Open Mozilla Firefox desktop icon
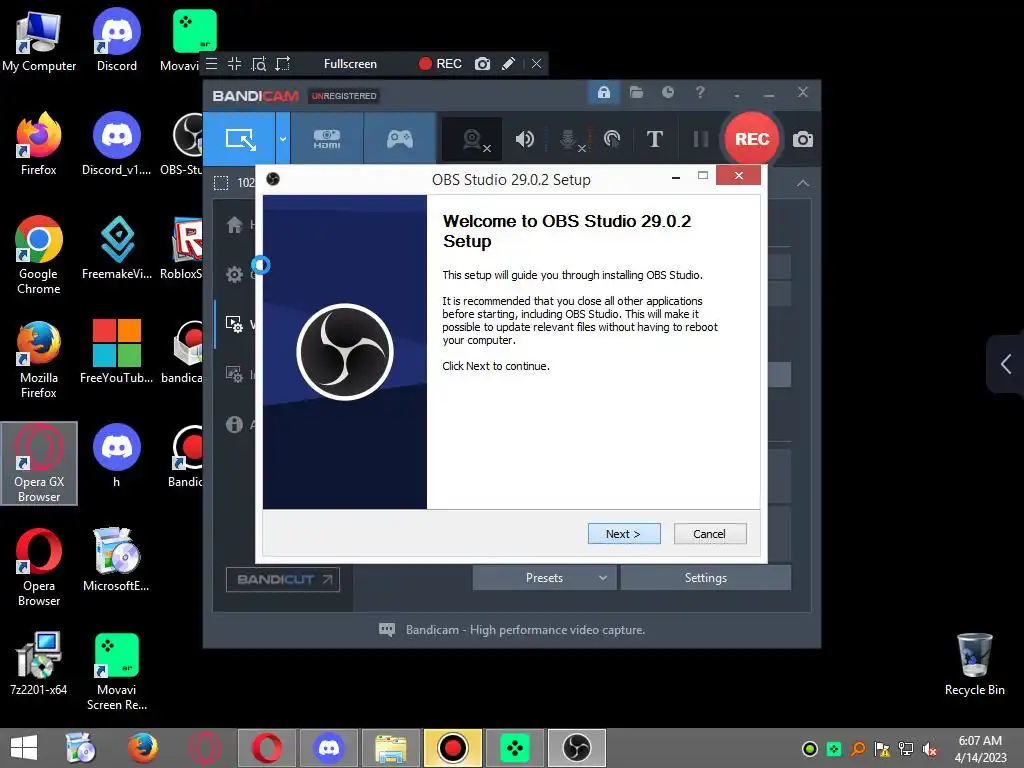 39,359
